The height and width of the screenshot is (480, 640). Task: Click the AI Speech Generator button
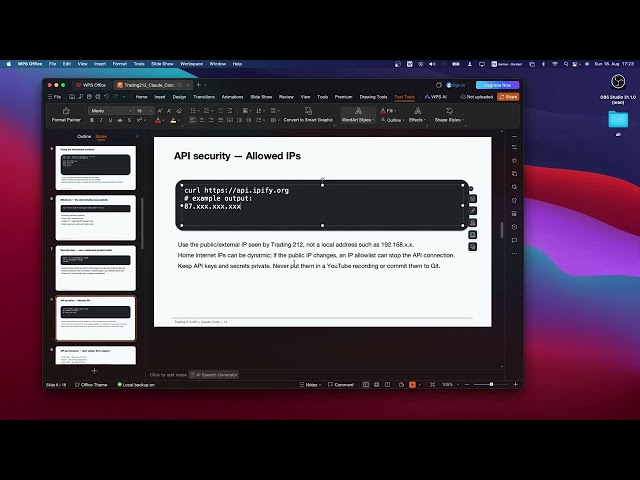[214, 375]
